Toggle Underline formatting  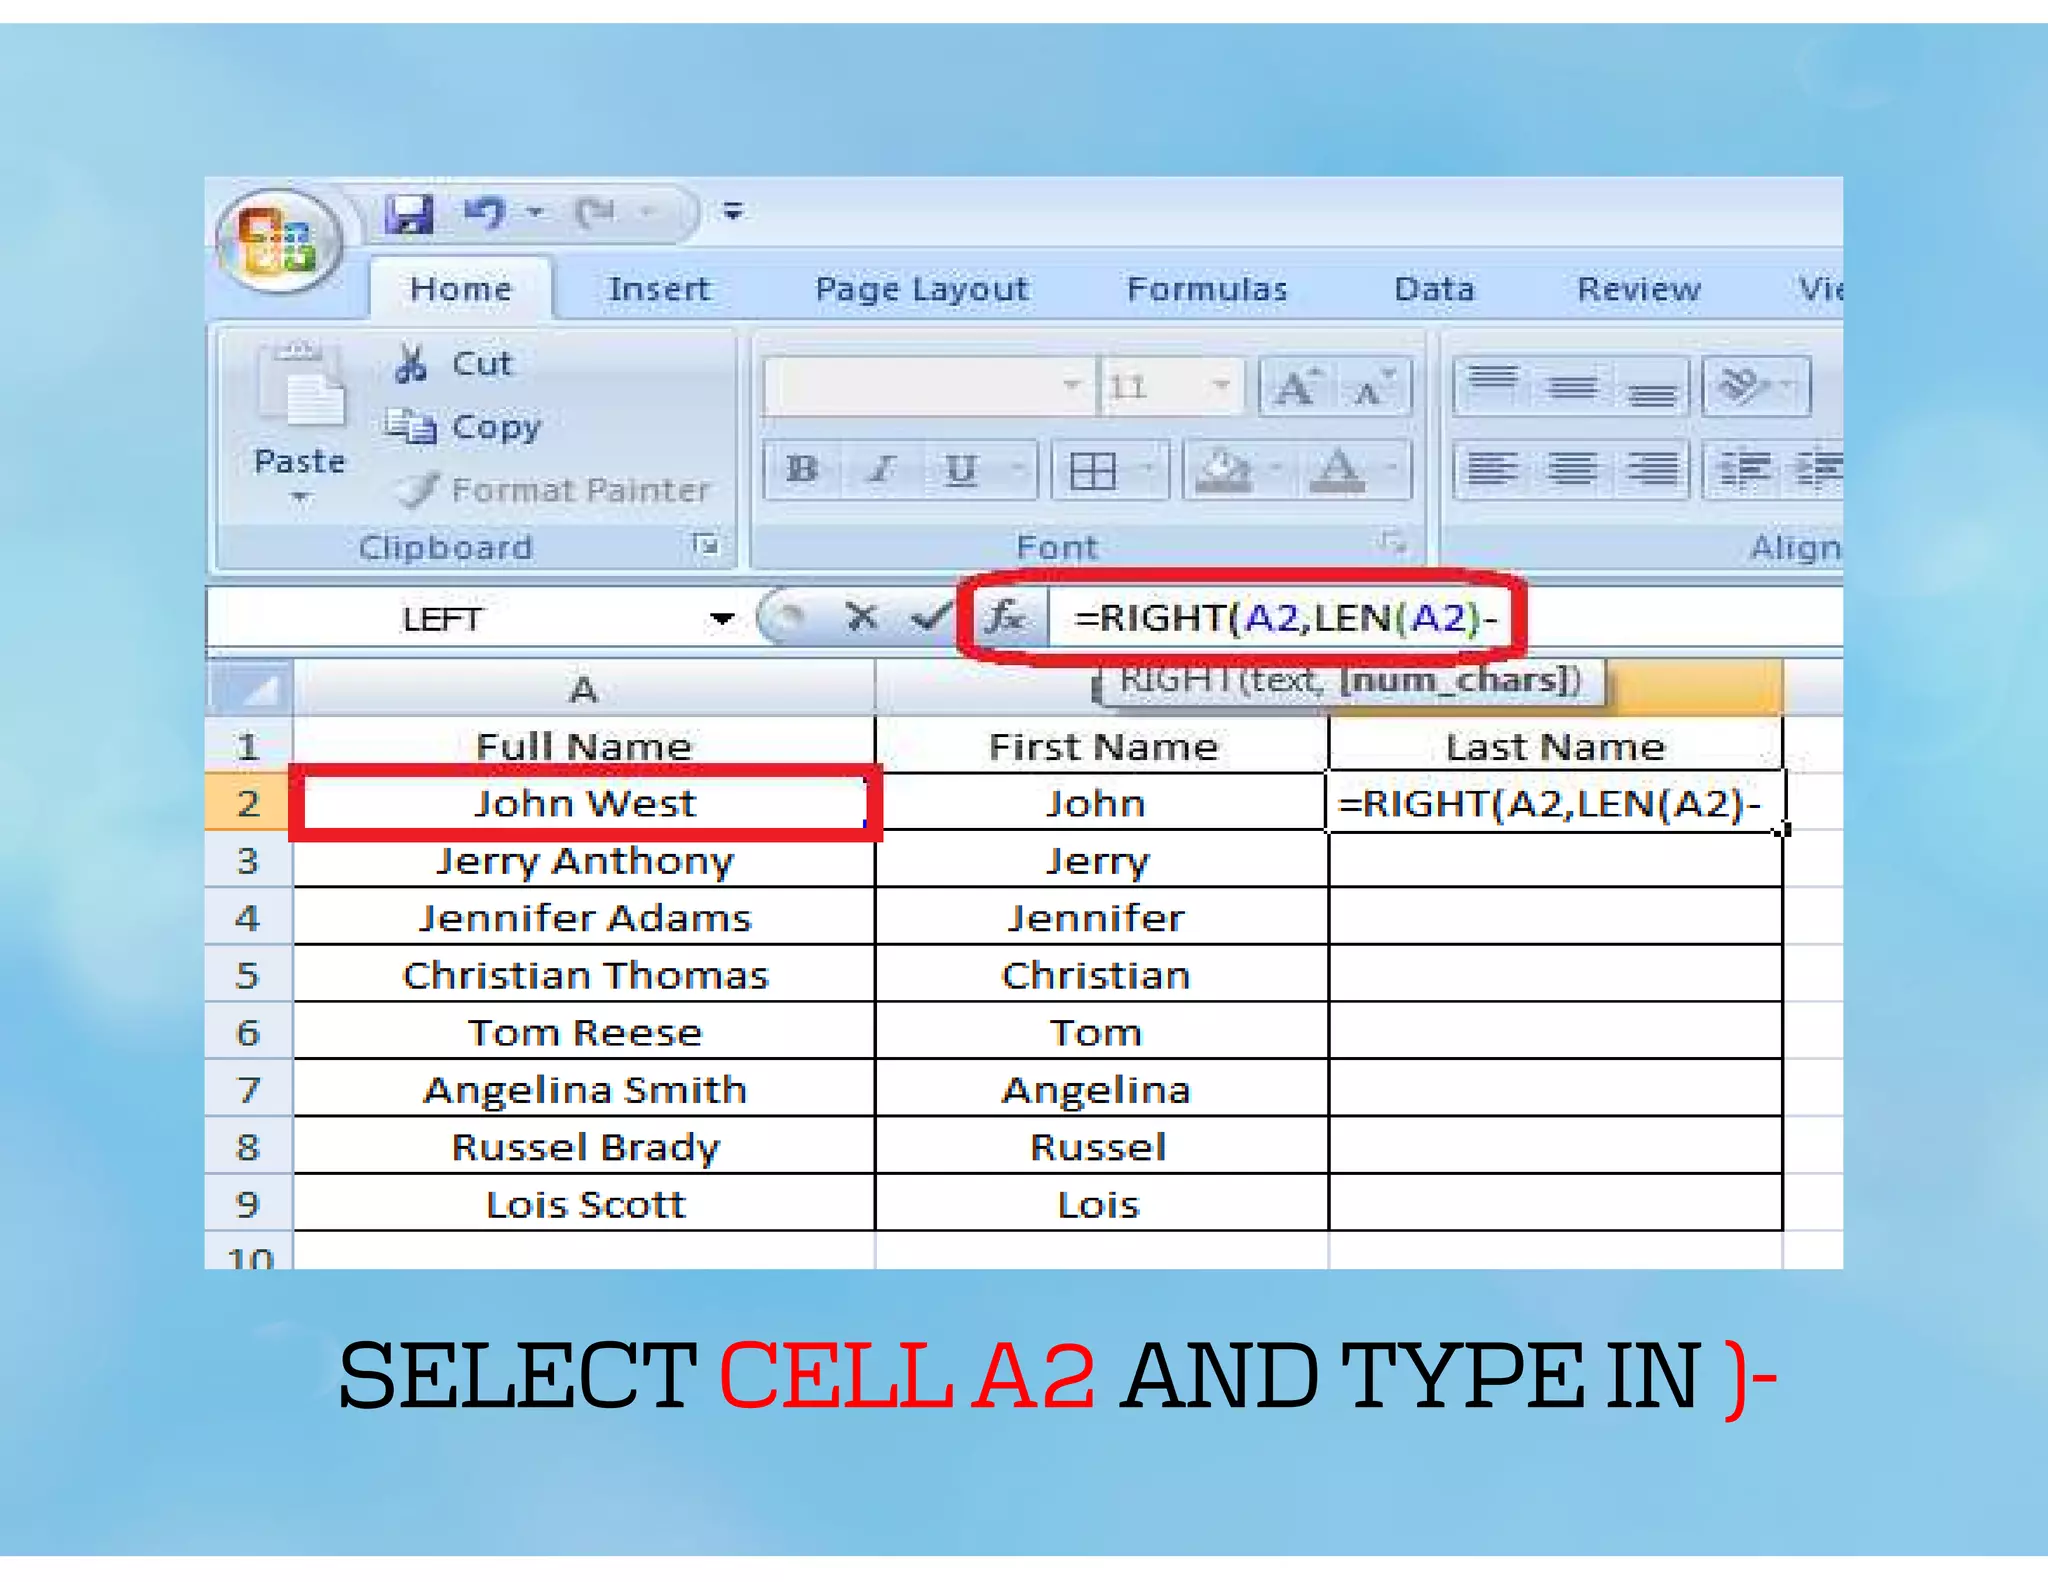click(x=960, y=469)
